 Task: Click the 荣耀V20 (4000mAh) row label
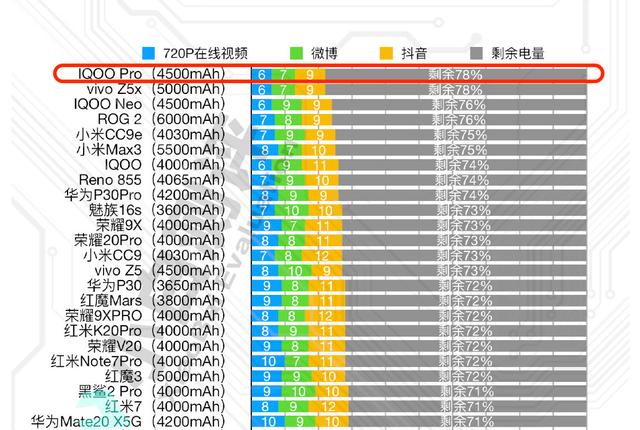point(156,346)
